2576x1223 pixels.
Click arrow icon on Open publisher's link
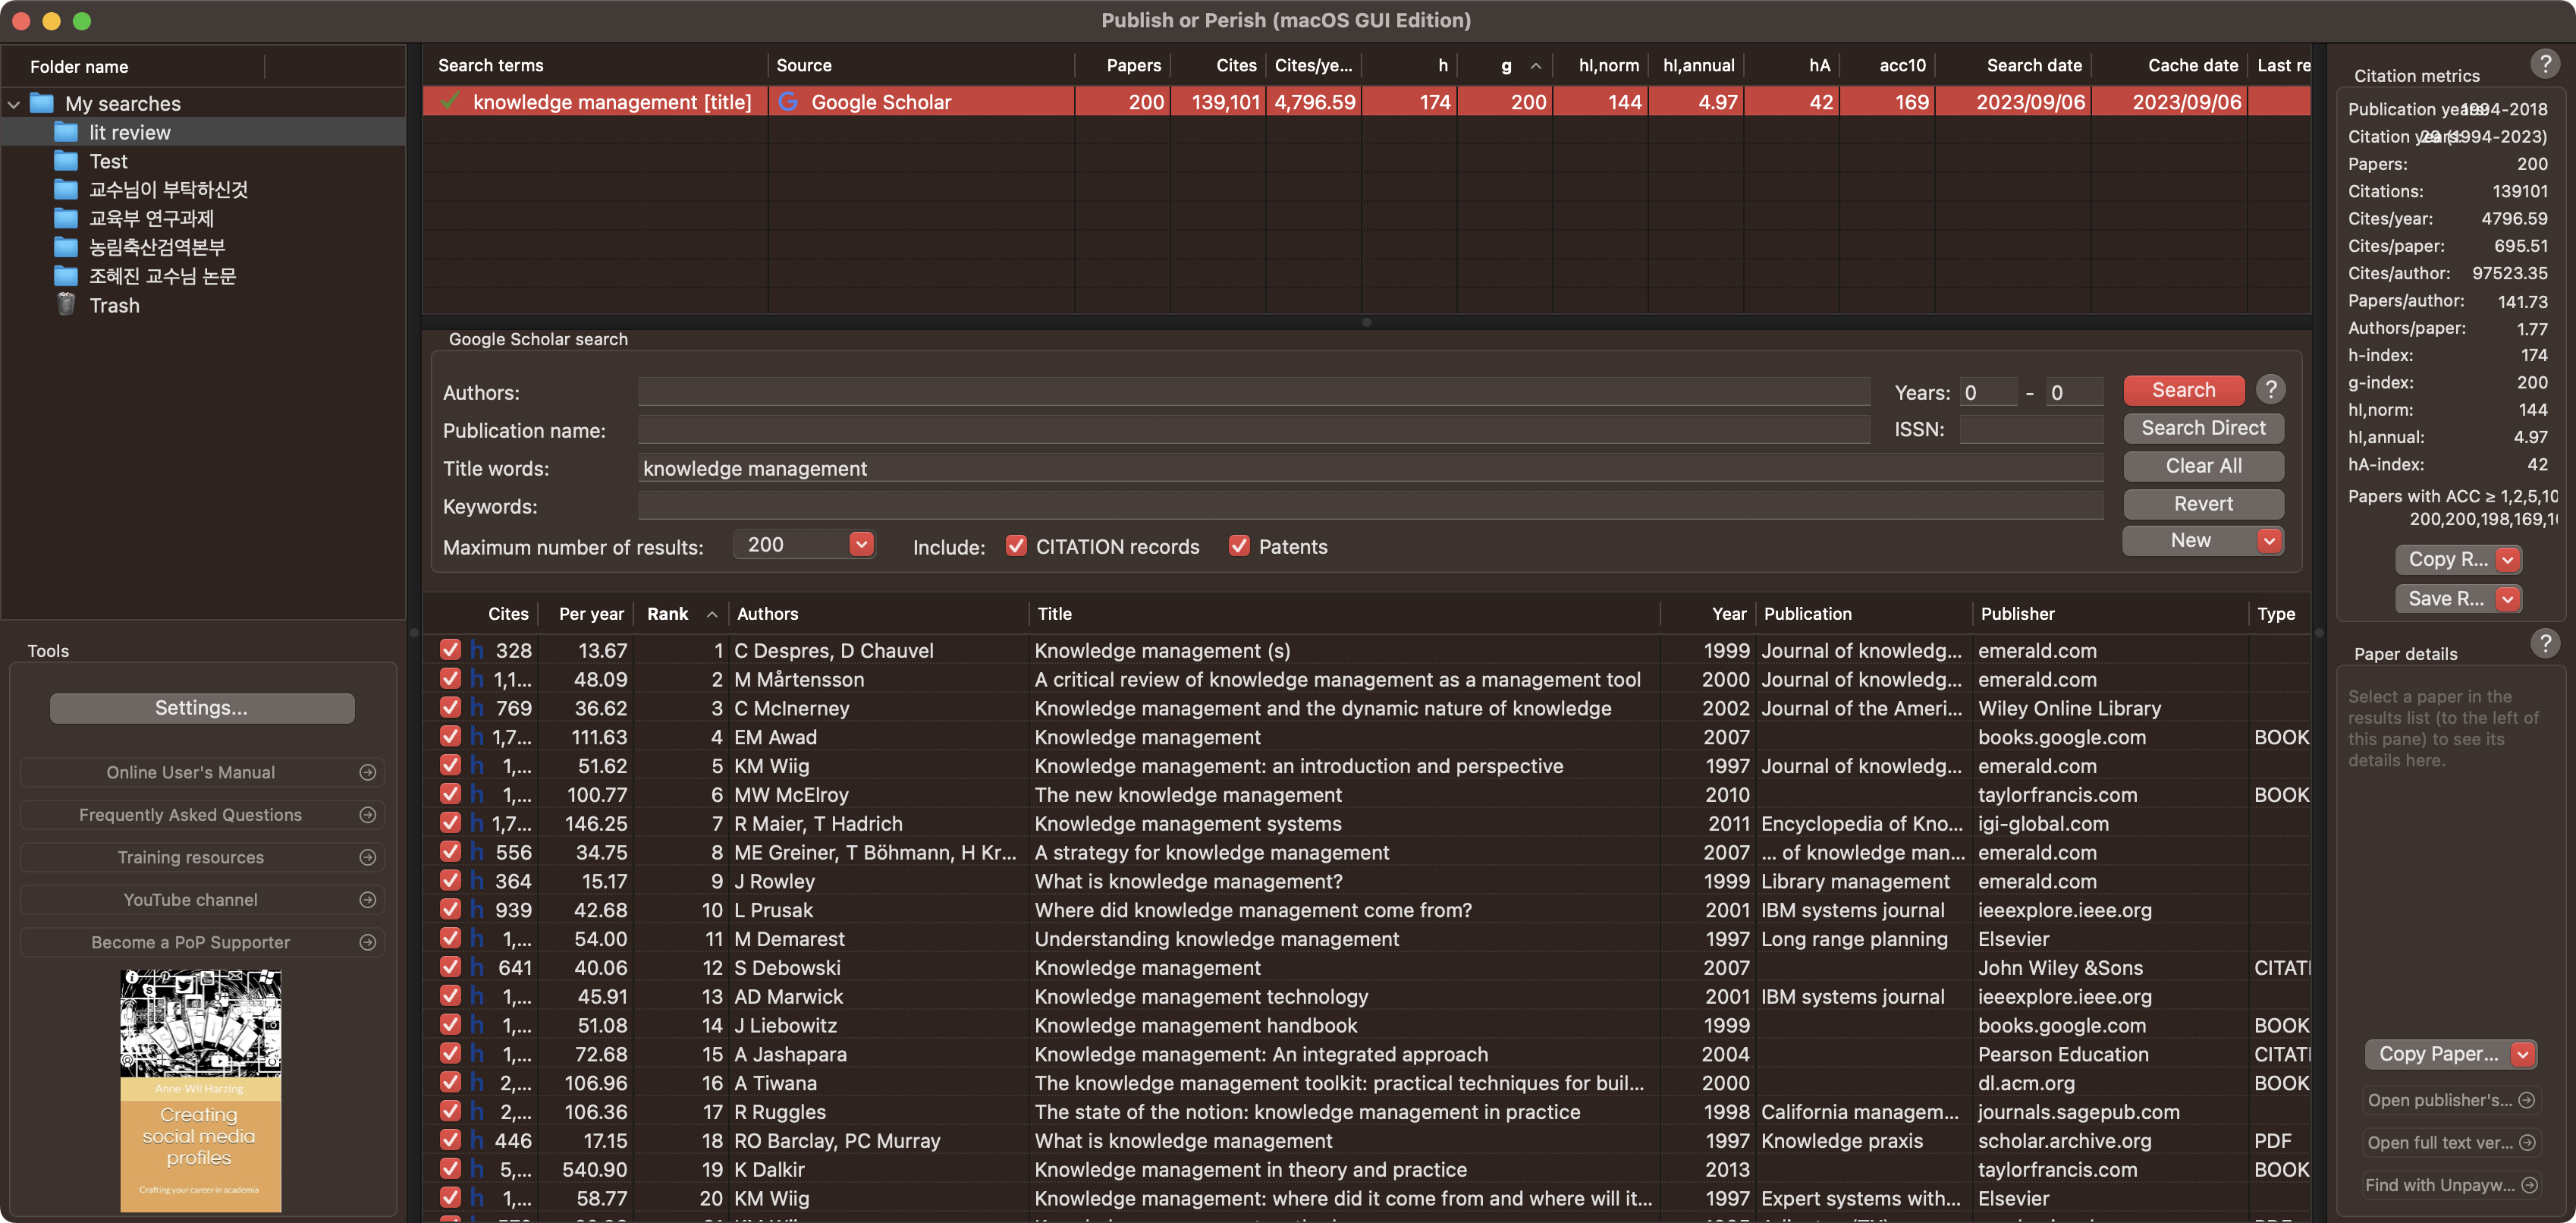coord(2527,1100)
